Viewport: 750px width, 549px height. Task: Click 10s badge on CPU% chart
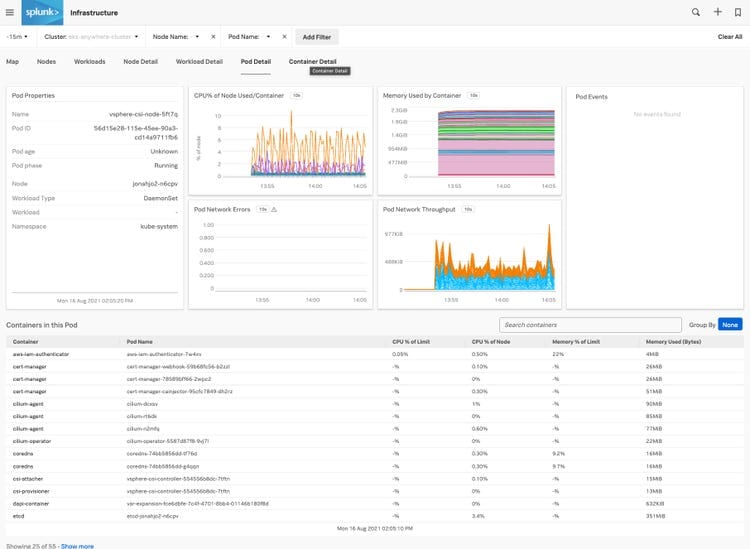click(296, 96)
